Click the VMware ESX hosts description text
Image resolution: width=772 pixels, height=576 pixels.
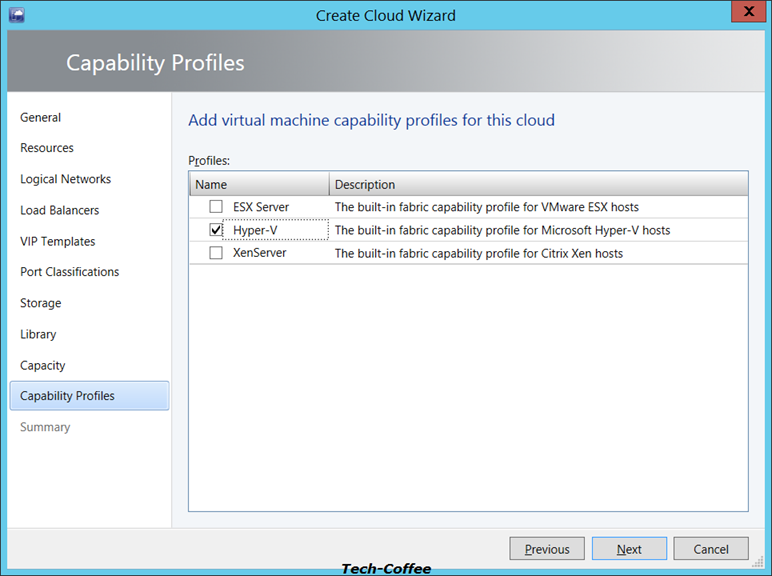point(486,207)
